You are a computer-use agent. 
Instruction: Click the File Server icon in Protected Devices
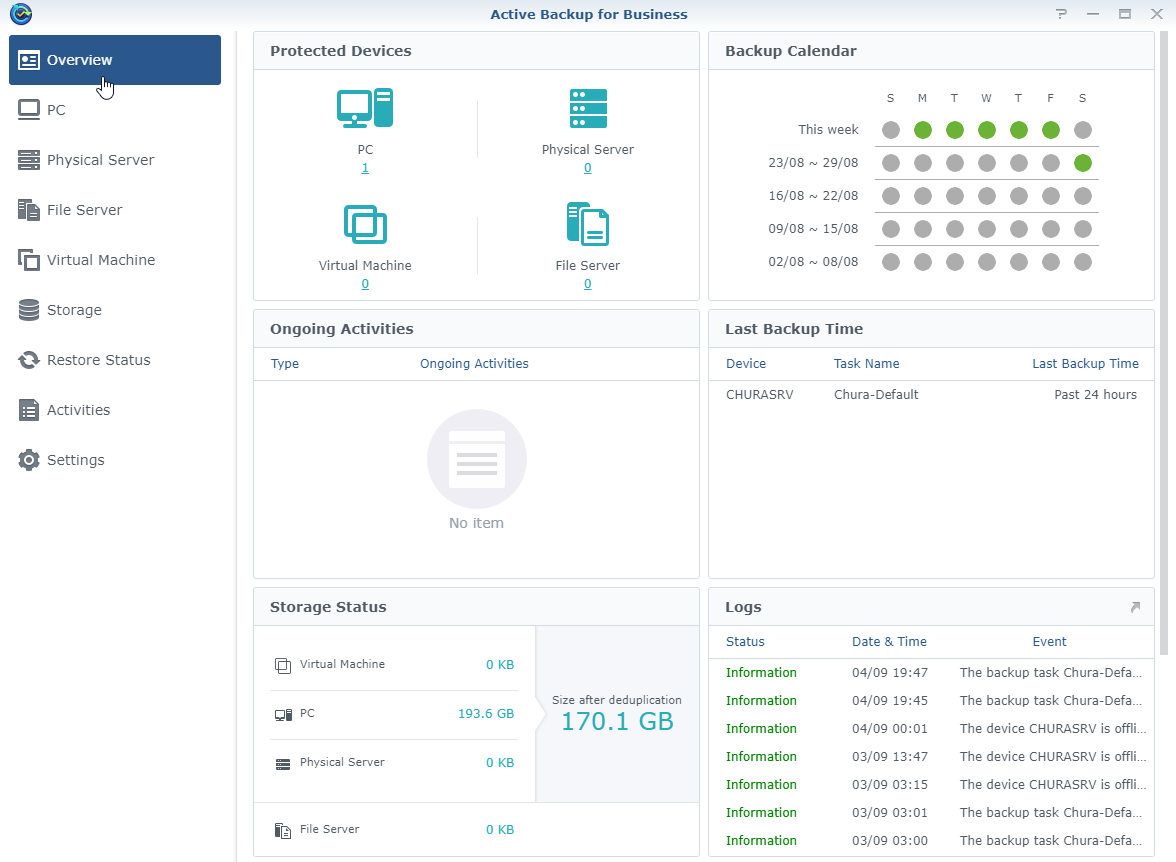pos(588,224)
